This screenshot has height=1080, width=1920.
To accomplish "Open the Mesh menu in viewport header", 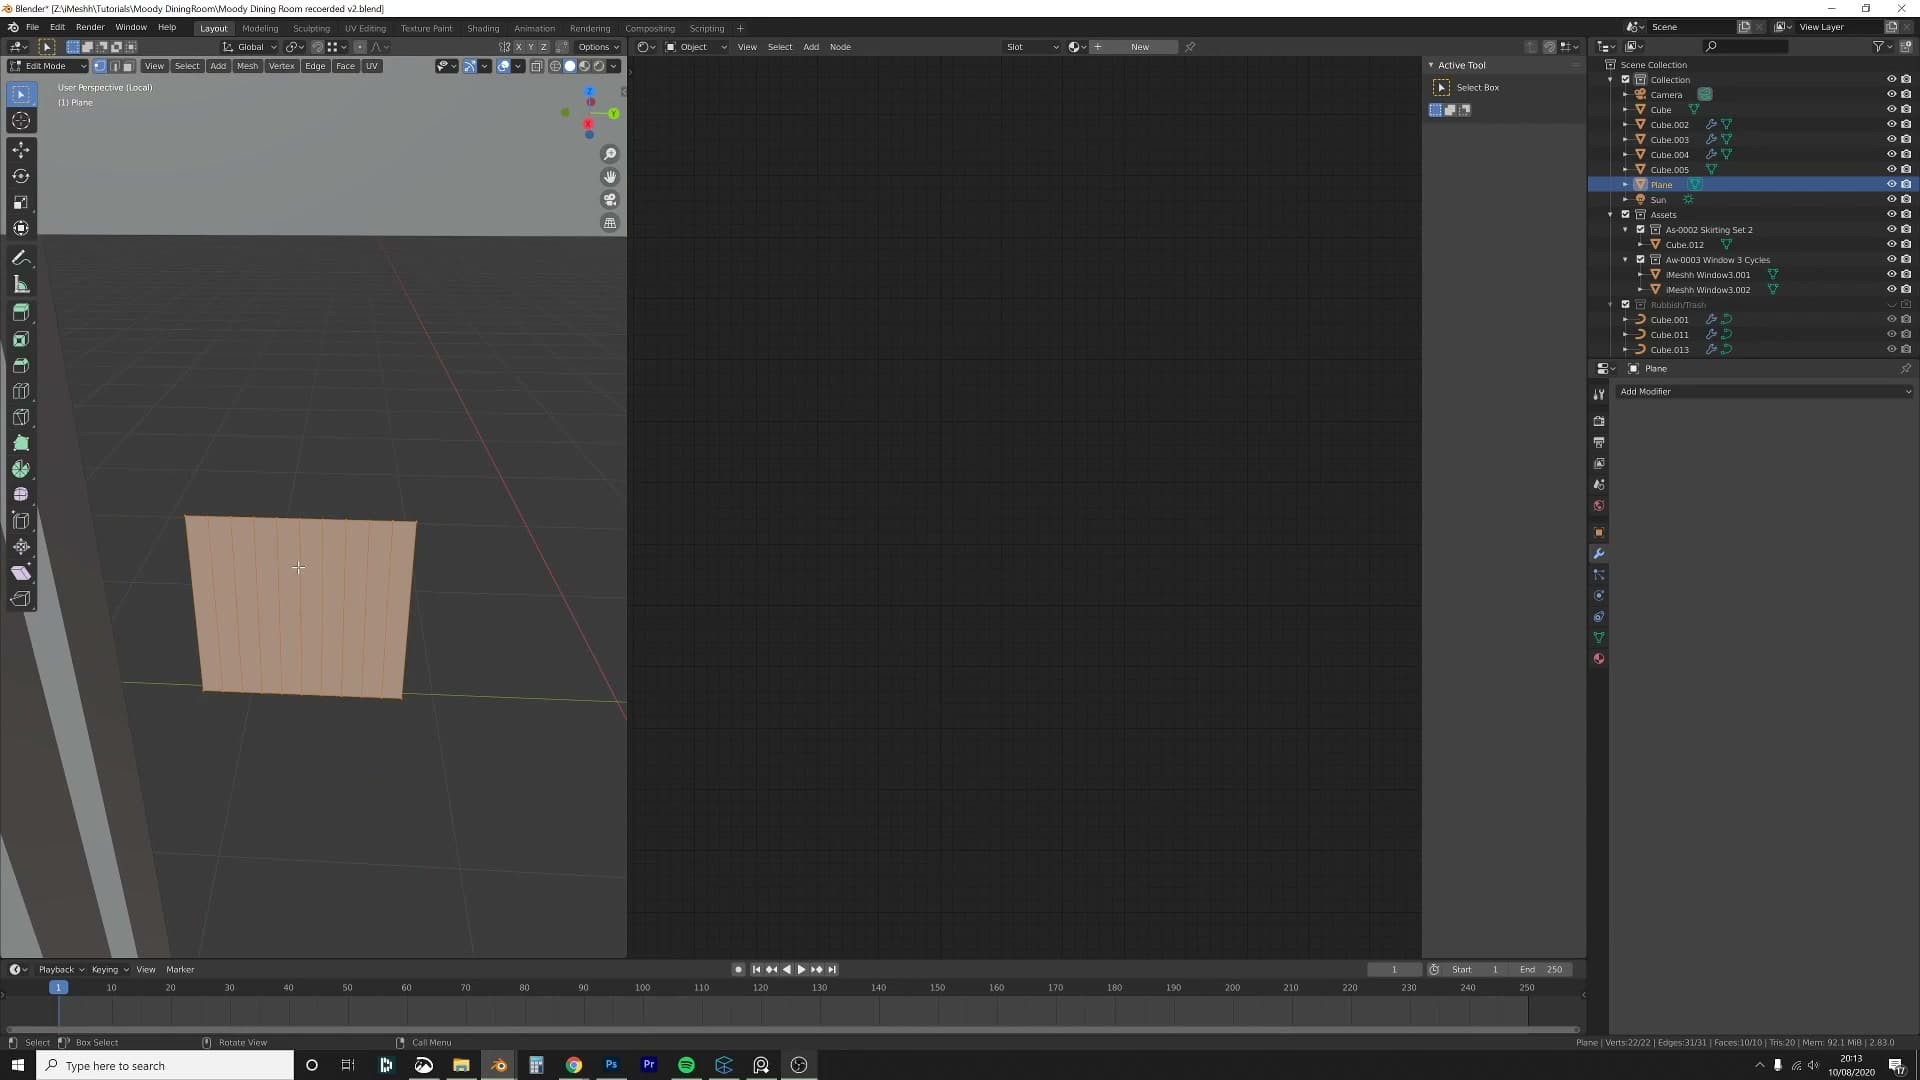I will pos(247,66).
